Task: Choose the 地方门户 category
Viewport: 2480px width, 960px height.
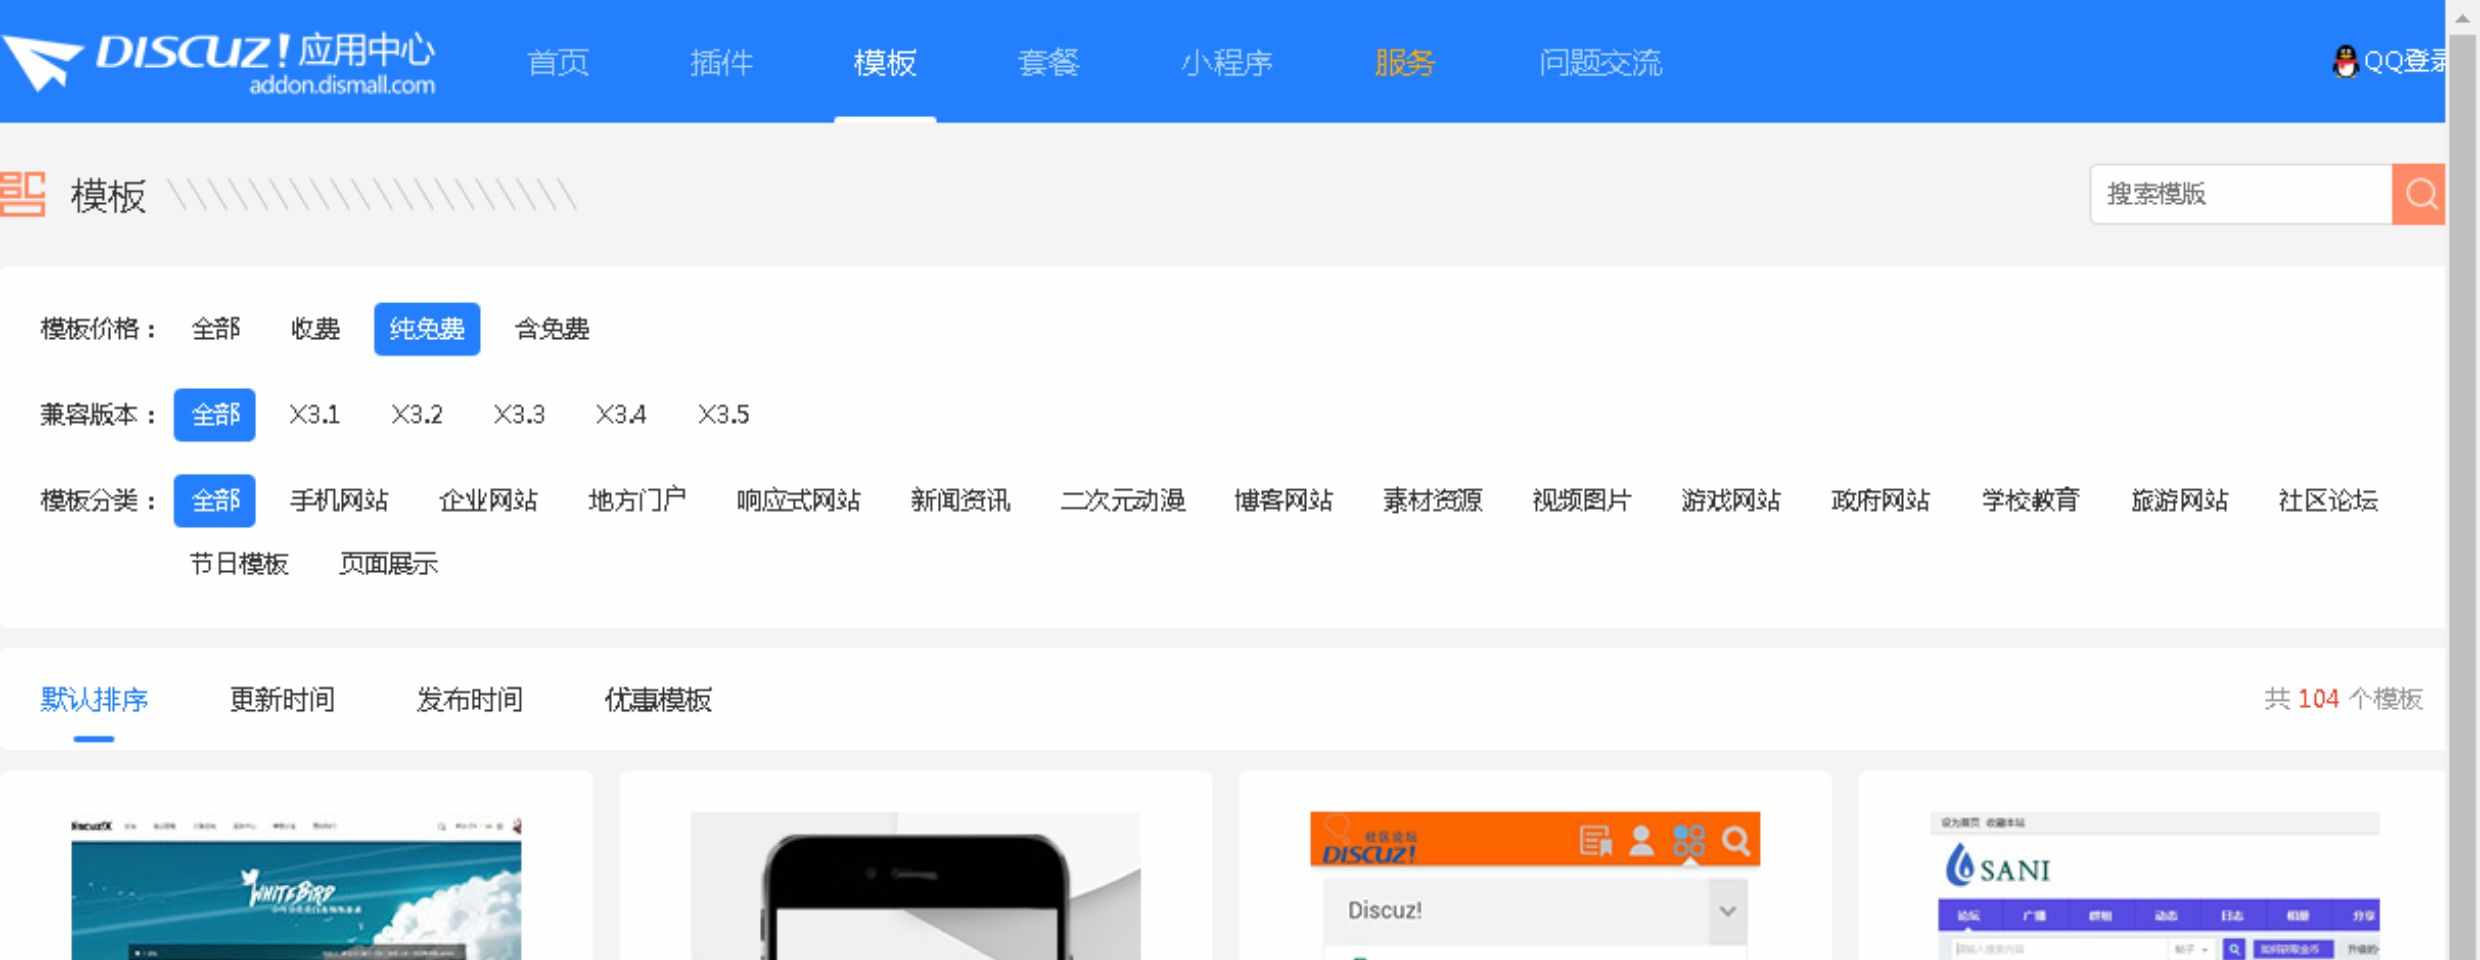Action: click(637, 501)
